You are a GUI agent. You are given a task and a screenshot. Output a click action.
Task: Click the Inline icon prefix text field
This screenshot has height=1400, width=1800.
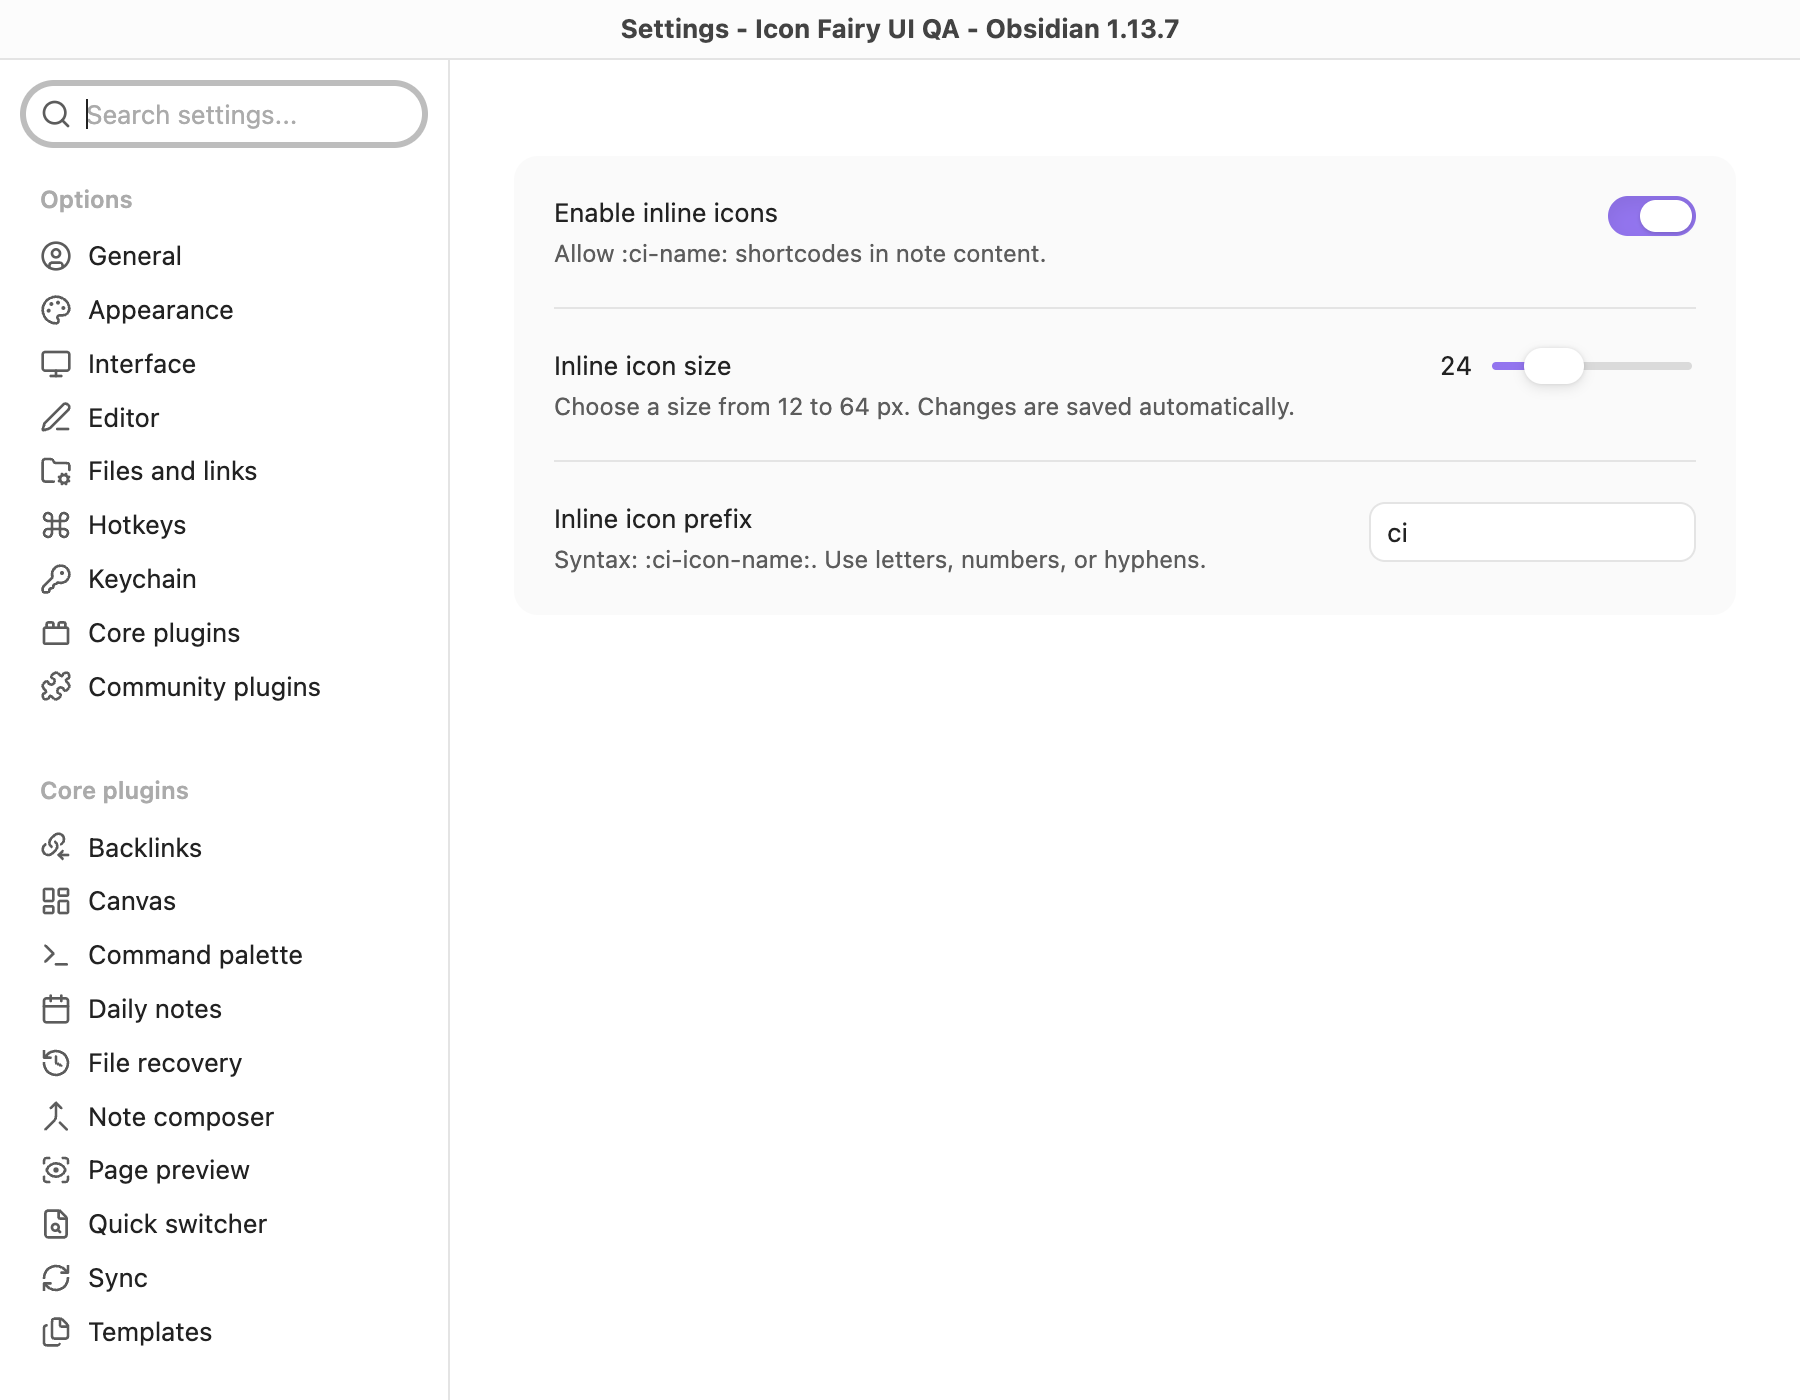1532,532
